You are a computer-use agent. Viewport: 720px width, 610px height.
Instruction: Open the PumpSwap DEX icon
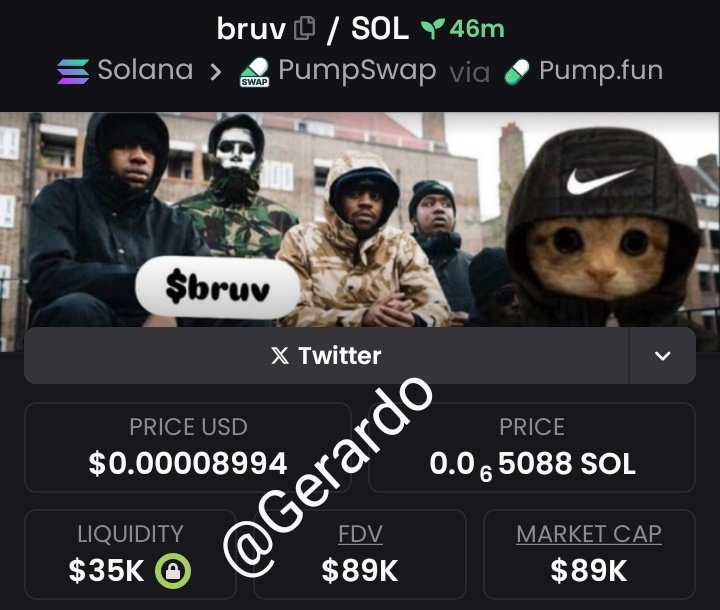255,72
